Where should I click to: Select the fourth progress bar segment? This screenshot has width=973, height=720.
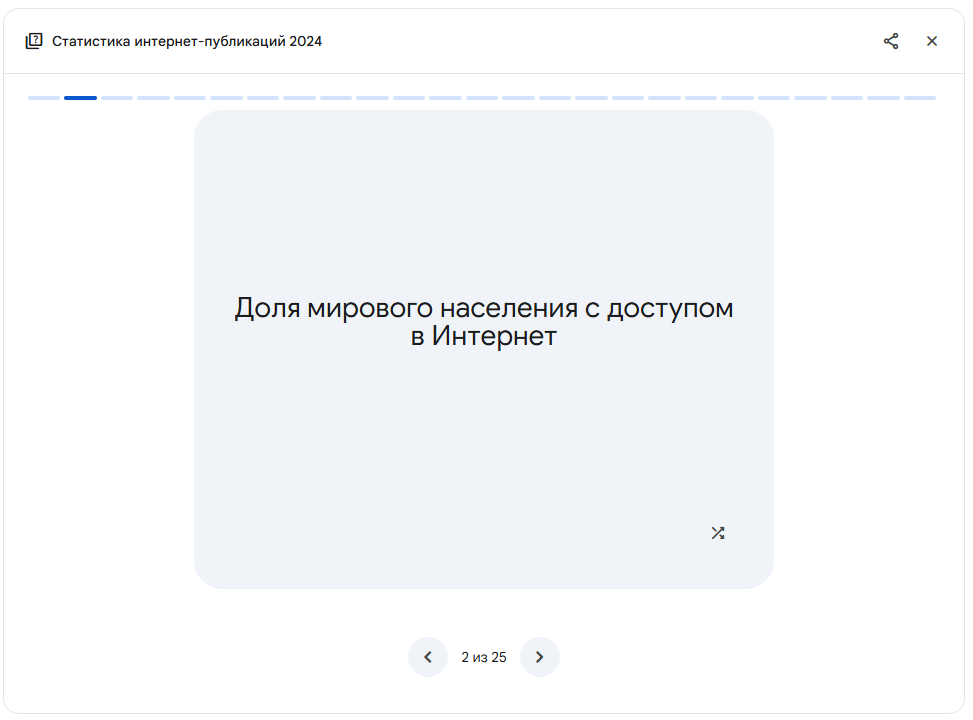[153, 98]
